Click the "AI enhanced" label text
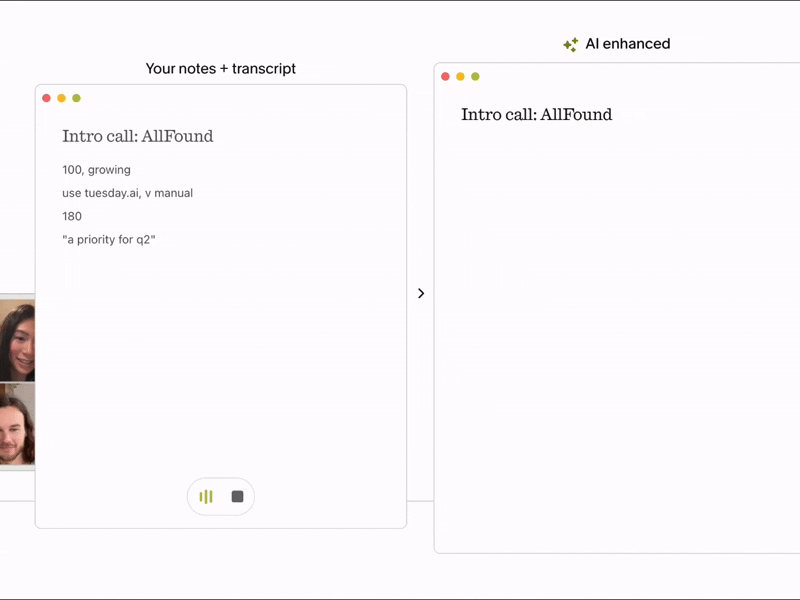 tap(627, 44)
